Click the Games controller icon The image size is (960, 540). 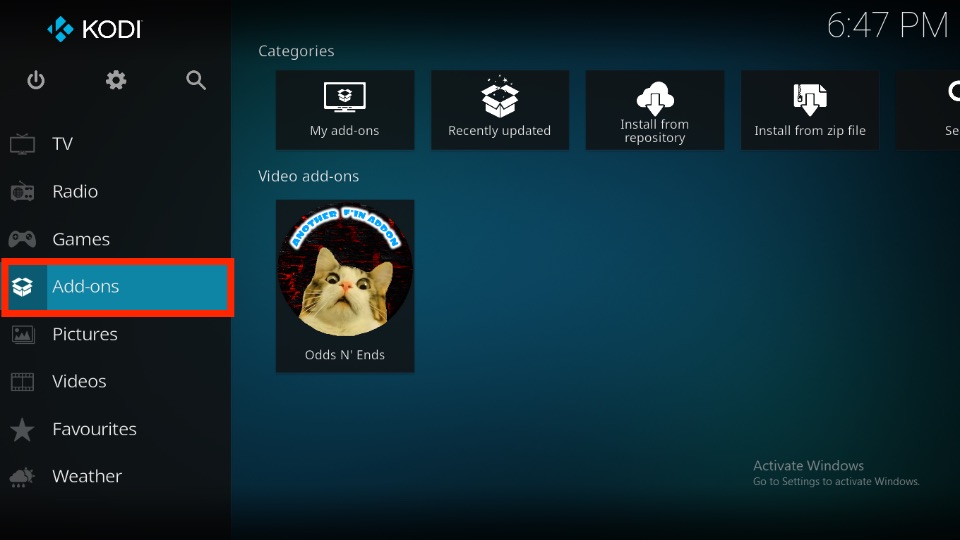coord(23,239)
